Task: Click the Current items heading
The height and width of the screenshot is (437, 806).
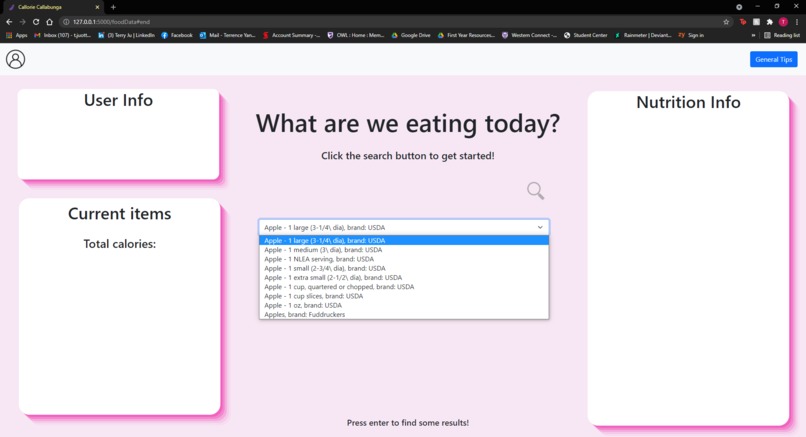Action: click(x=119, y=214)
